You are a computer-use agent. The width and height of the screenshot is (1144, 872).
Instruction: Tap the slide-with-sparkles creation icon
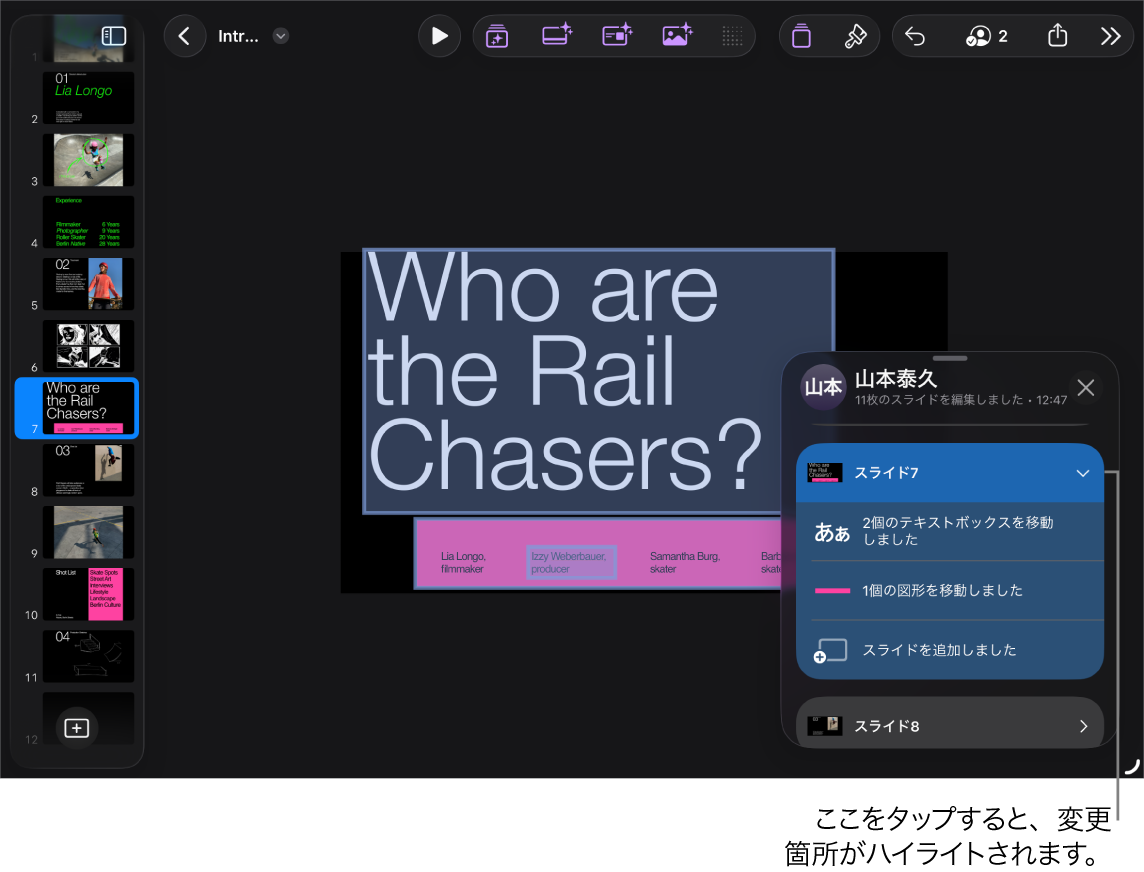tap(557, 36)
